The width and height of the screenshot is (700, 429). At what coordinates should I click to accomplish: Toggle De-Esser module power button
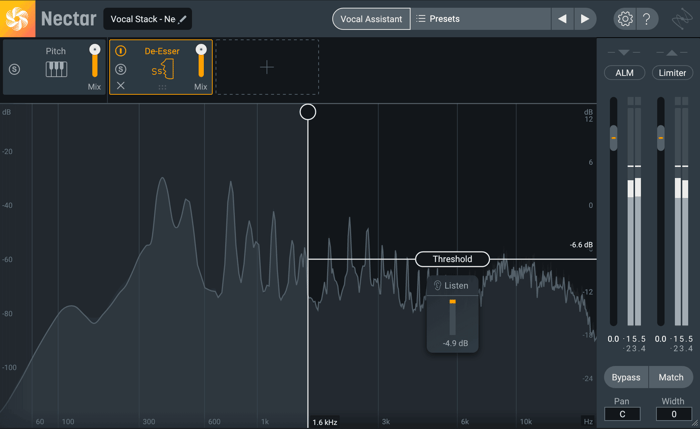pyautogui.click(x=121, y=51)
